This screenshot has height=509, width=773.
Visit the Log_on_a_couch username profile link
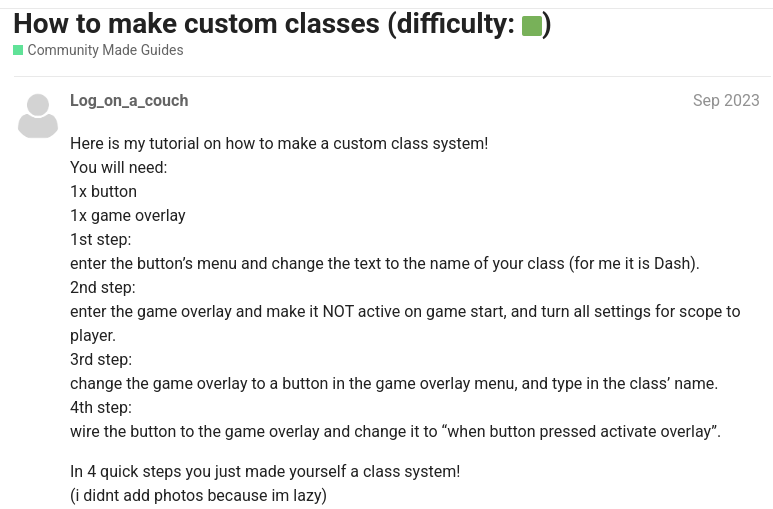coord(129,100)
